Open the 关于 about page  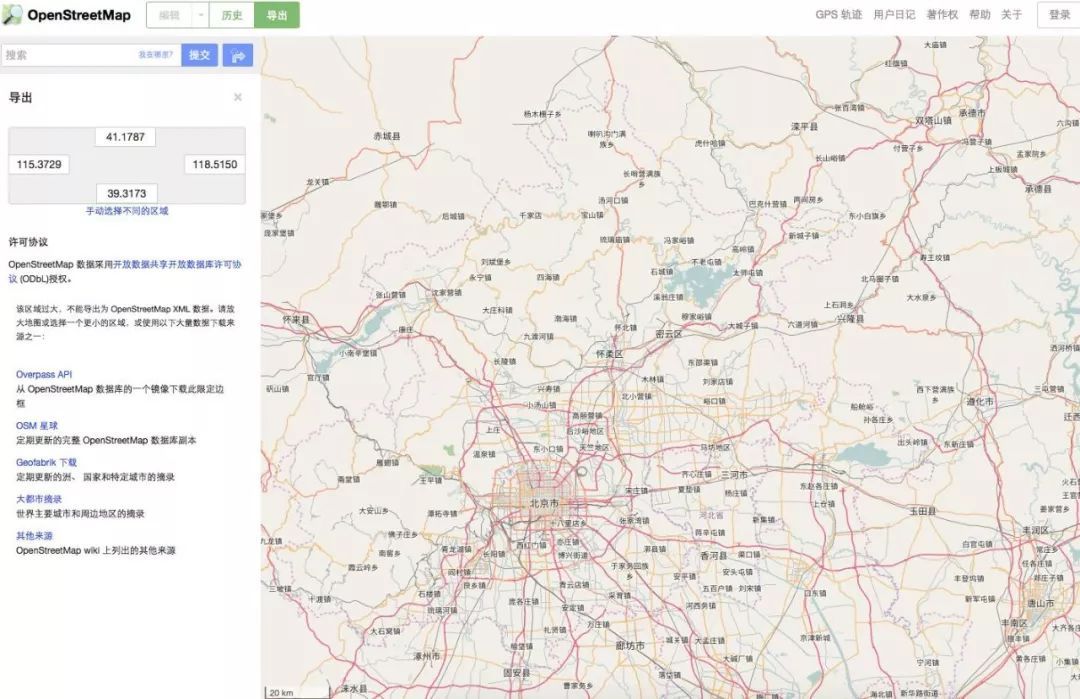click(1011, 14)
